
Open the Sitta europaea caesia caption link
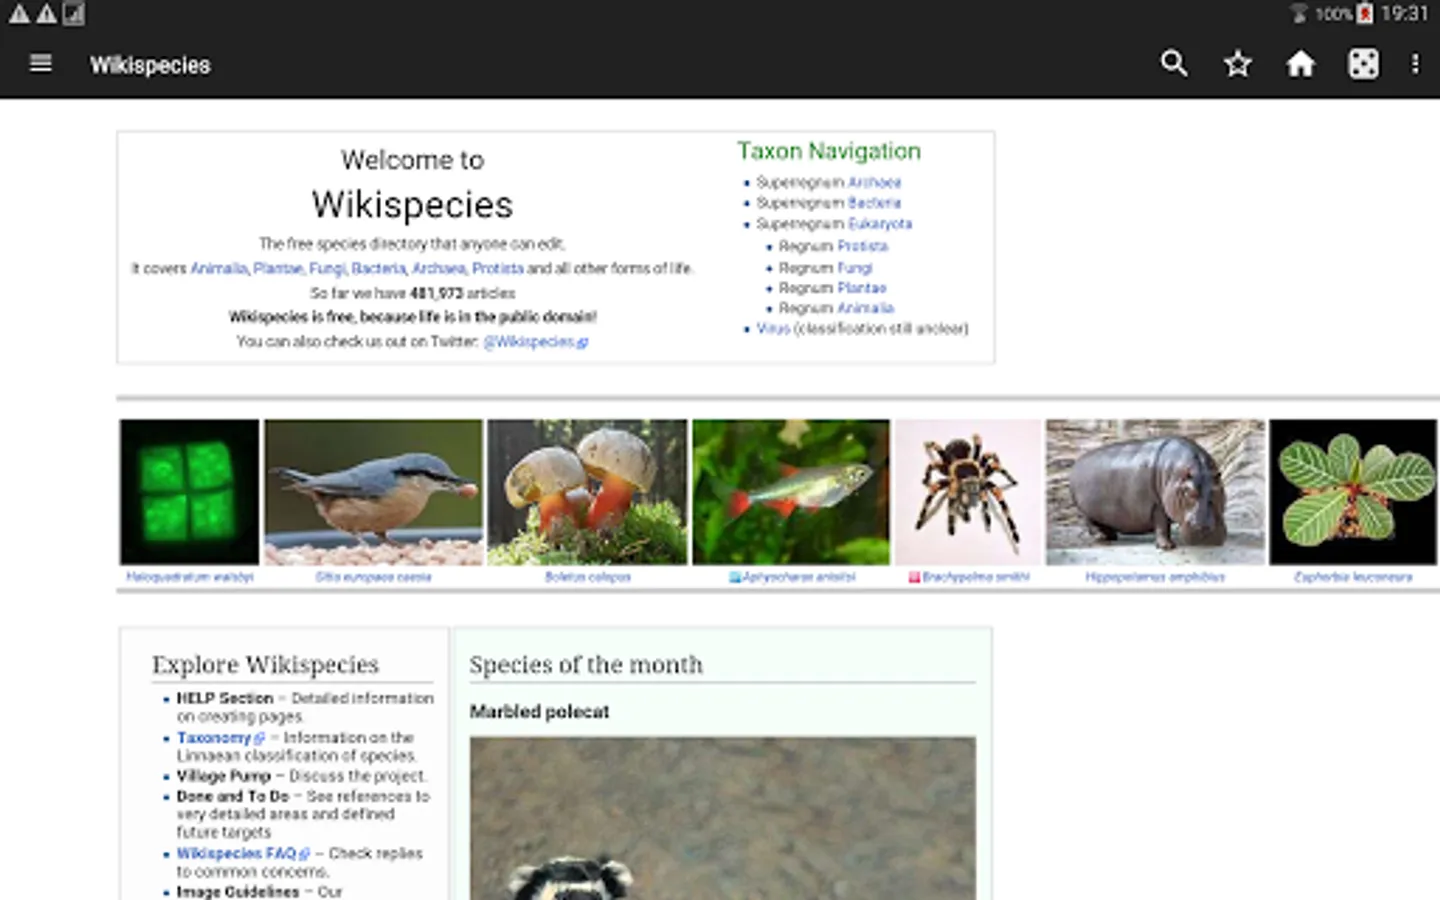click(373, 577)
